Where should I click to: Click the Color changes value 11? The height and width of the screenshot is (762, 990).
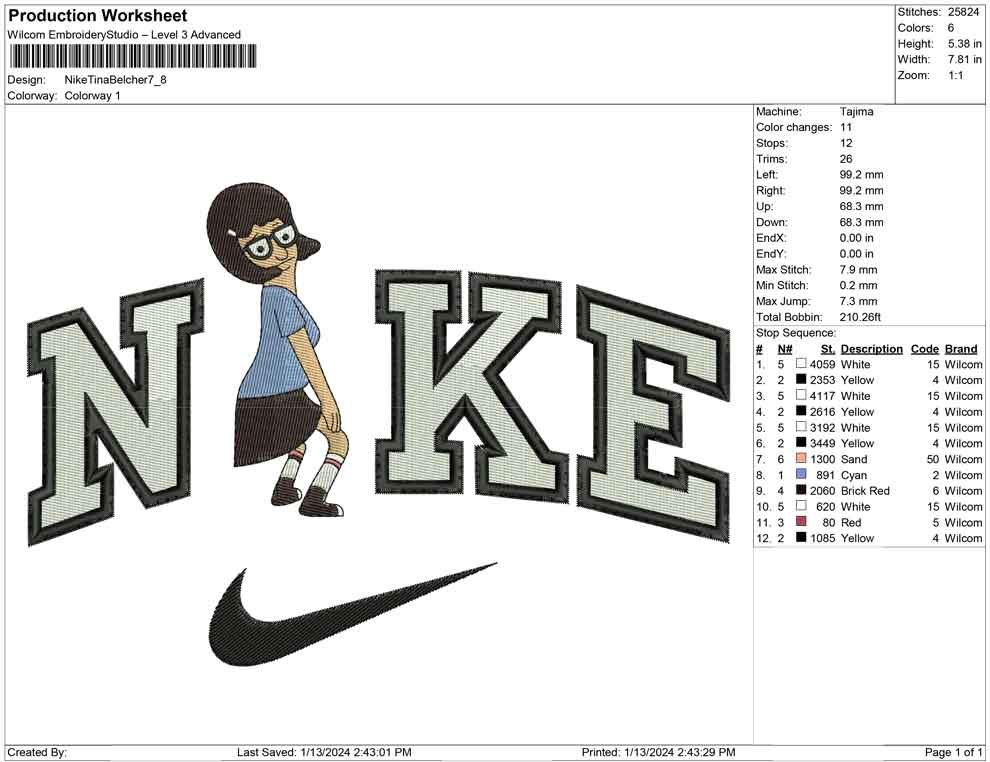pyautogui.click(x=846, y=127)
